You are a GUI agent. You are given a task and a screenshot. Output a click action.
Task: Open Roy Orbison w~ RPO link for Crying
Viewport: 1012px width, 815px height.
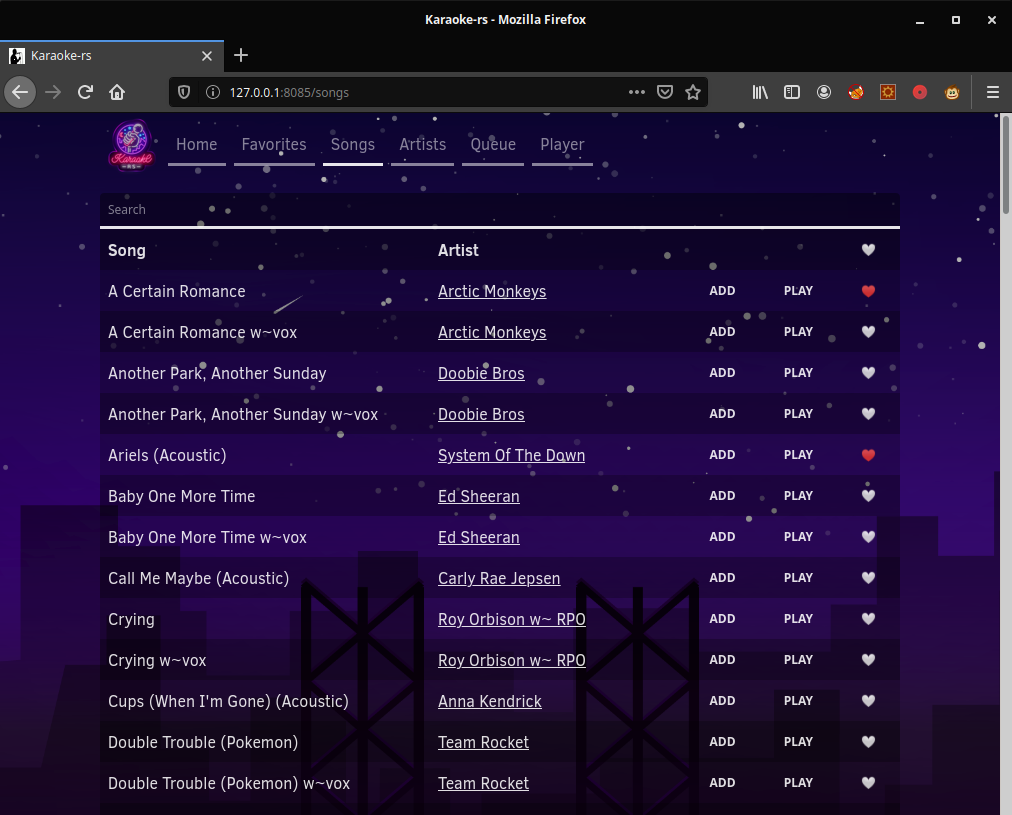pos(512,619)
